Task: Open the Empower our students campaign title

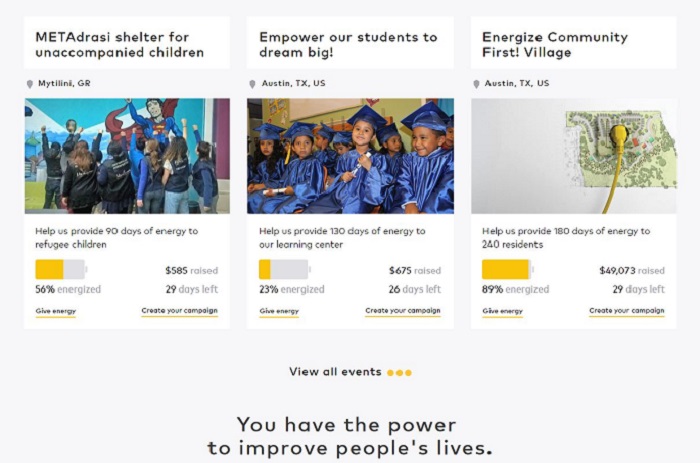Action: (x=348, y=45)
